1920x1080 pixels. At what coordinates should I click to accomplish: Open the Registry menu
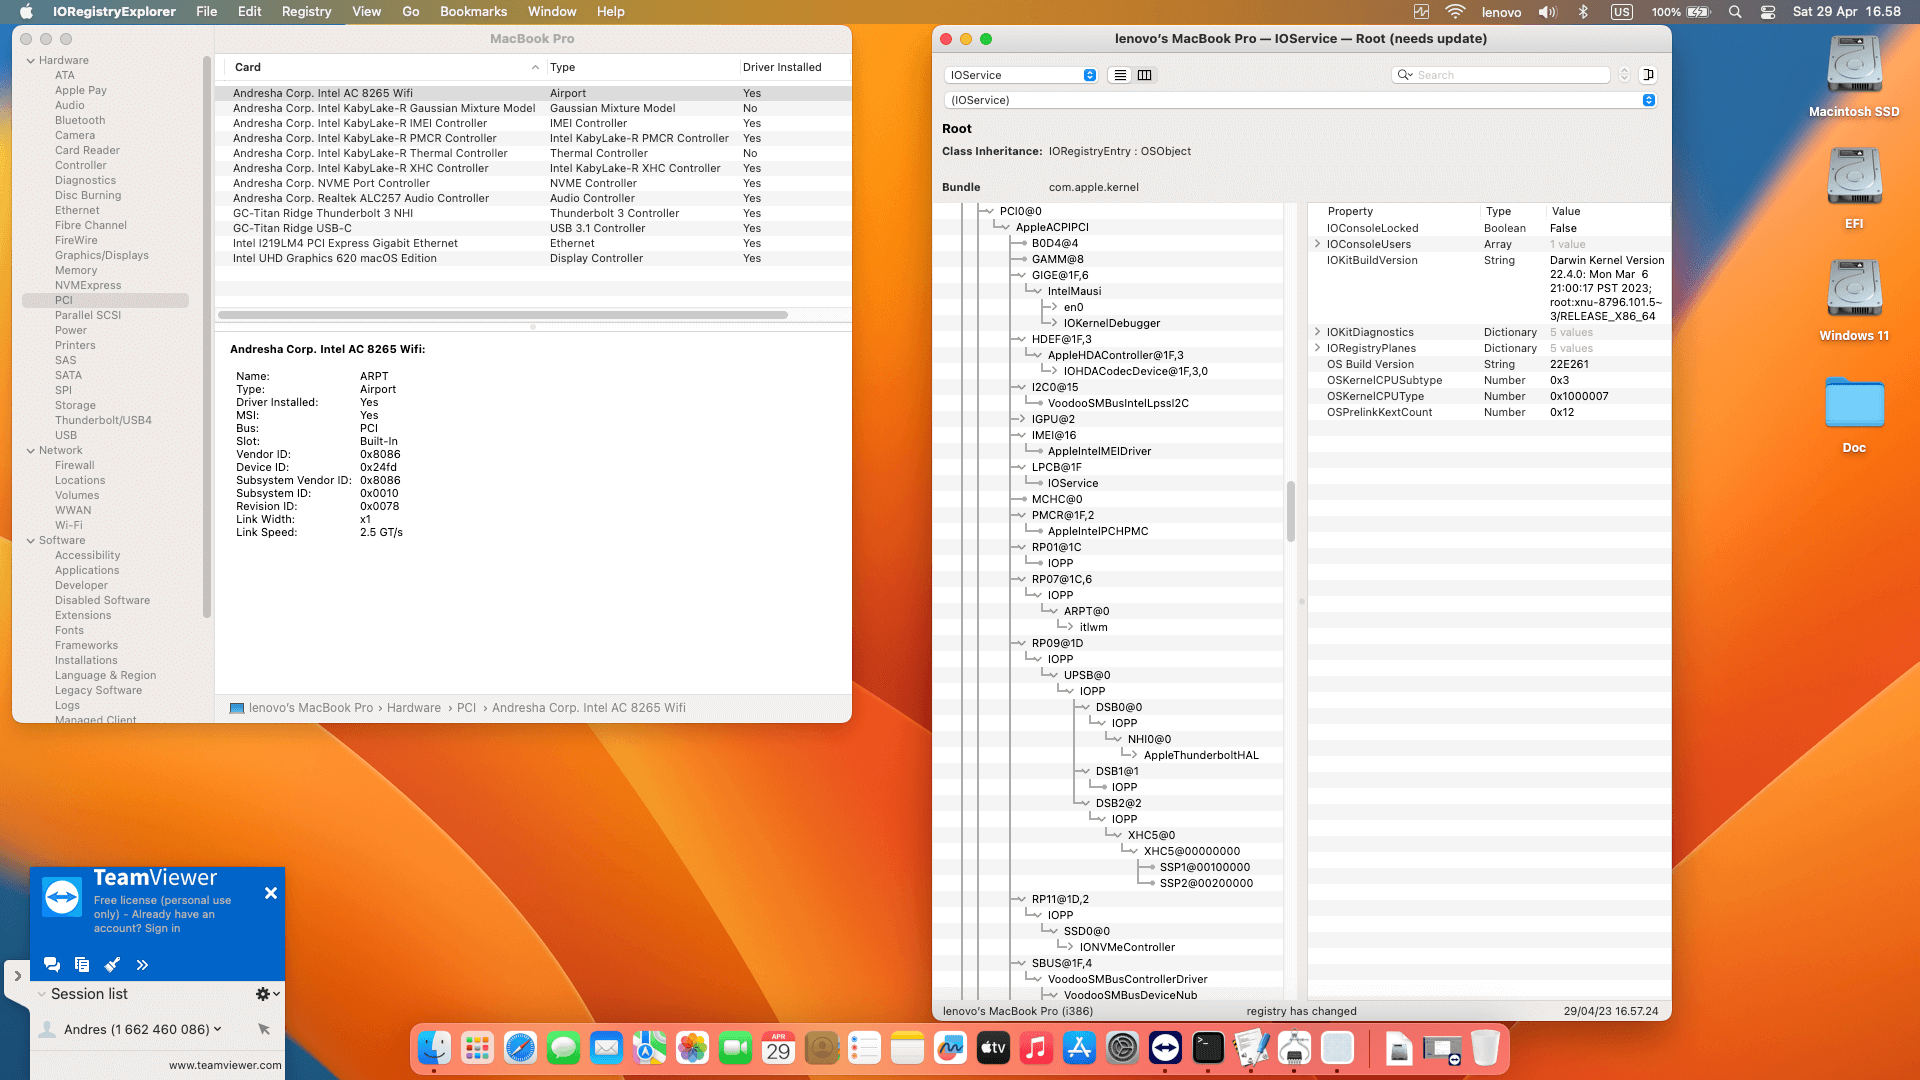(306, 12)
